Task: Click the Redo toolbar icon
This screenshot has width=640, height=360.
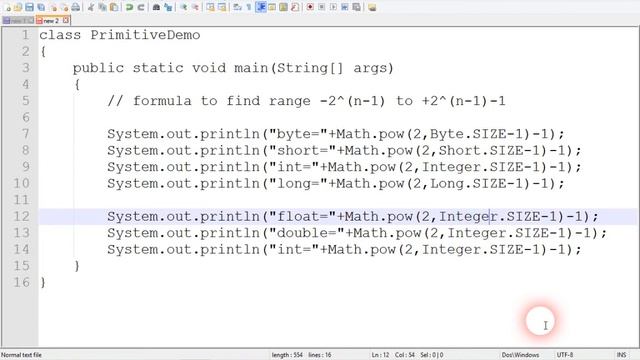Action: pyautogui.click(x=141, y=7)
